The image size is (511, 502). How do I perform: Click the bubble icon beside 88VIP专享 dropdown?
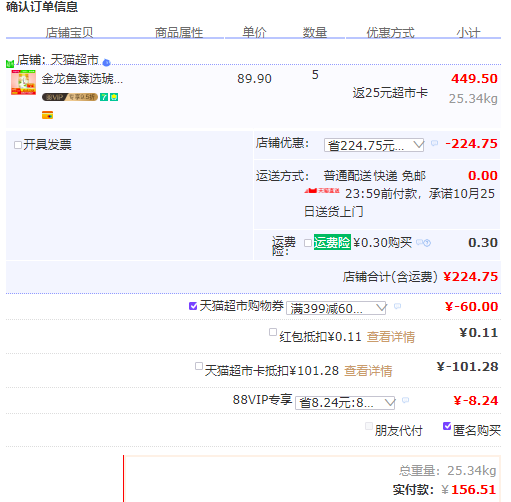[x=405, y=400]
